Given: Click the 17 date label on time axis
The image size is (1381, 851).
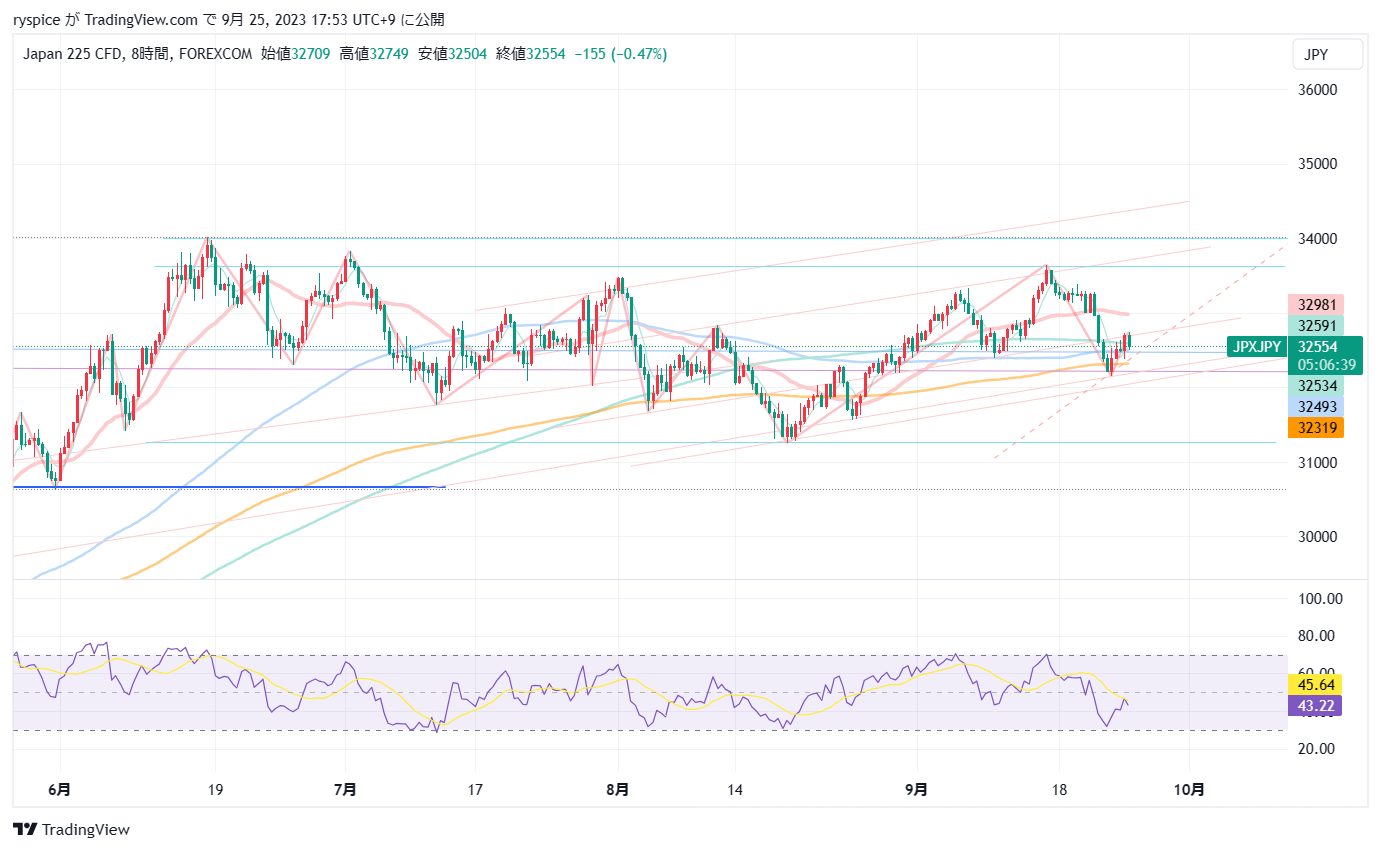Looking at the screenshot, I should coord(475,789).
